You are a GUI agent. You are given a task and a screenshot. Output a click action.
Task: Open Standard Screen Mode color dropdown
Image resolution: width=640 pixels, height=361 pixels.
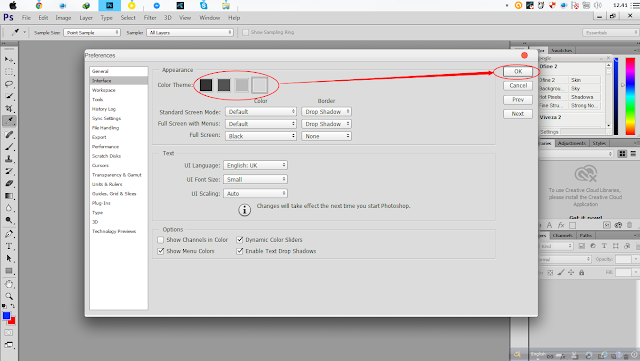click(x=260, y=111)
